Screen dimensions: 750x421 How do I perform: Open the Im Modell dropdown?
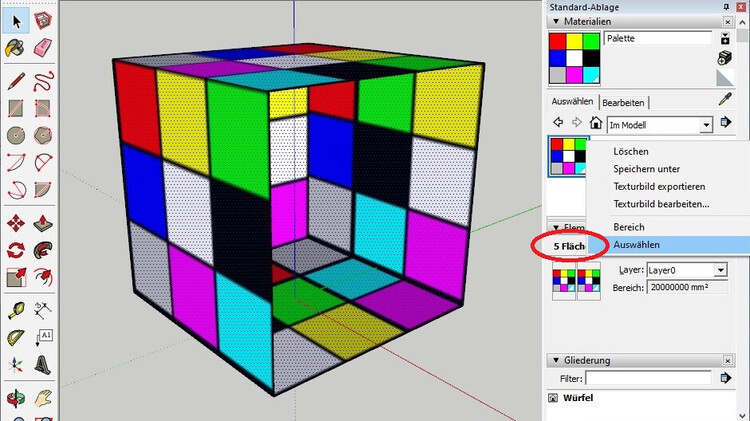pyautogui.click(x=706, y=125)
